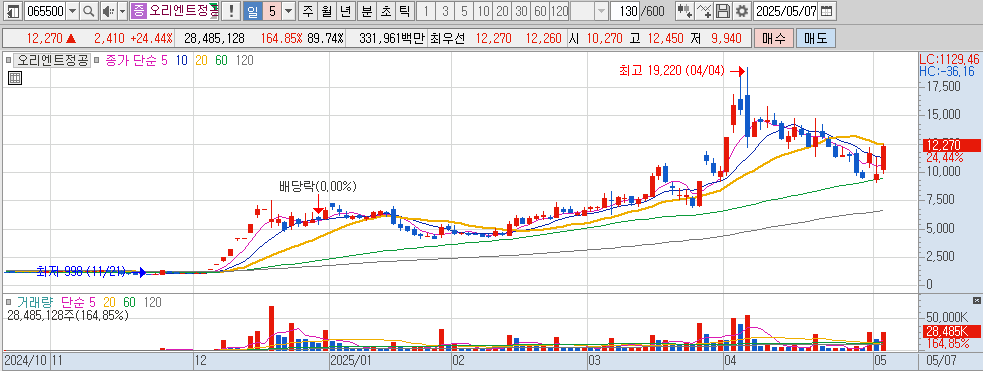Select interval preset 10

click(x=483, y=11)
